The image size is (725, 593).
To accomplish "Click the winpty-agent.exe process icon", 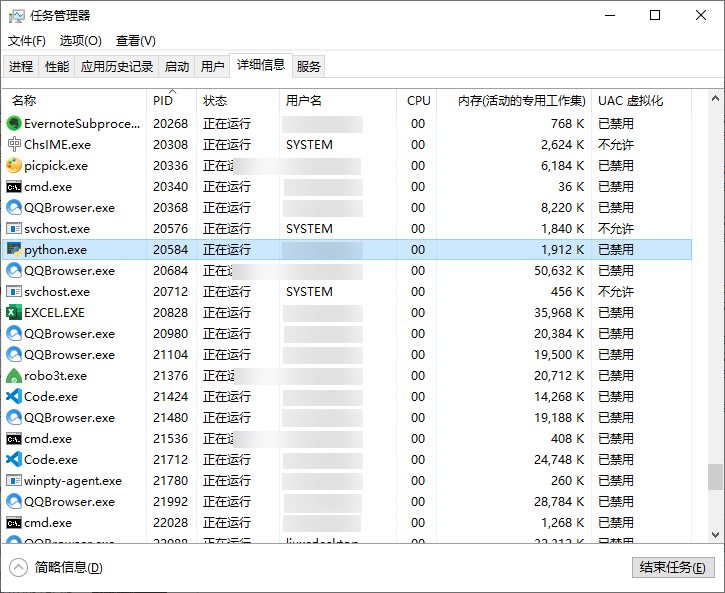I will coord(14,481).
